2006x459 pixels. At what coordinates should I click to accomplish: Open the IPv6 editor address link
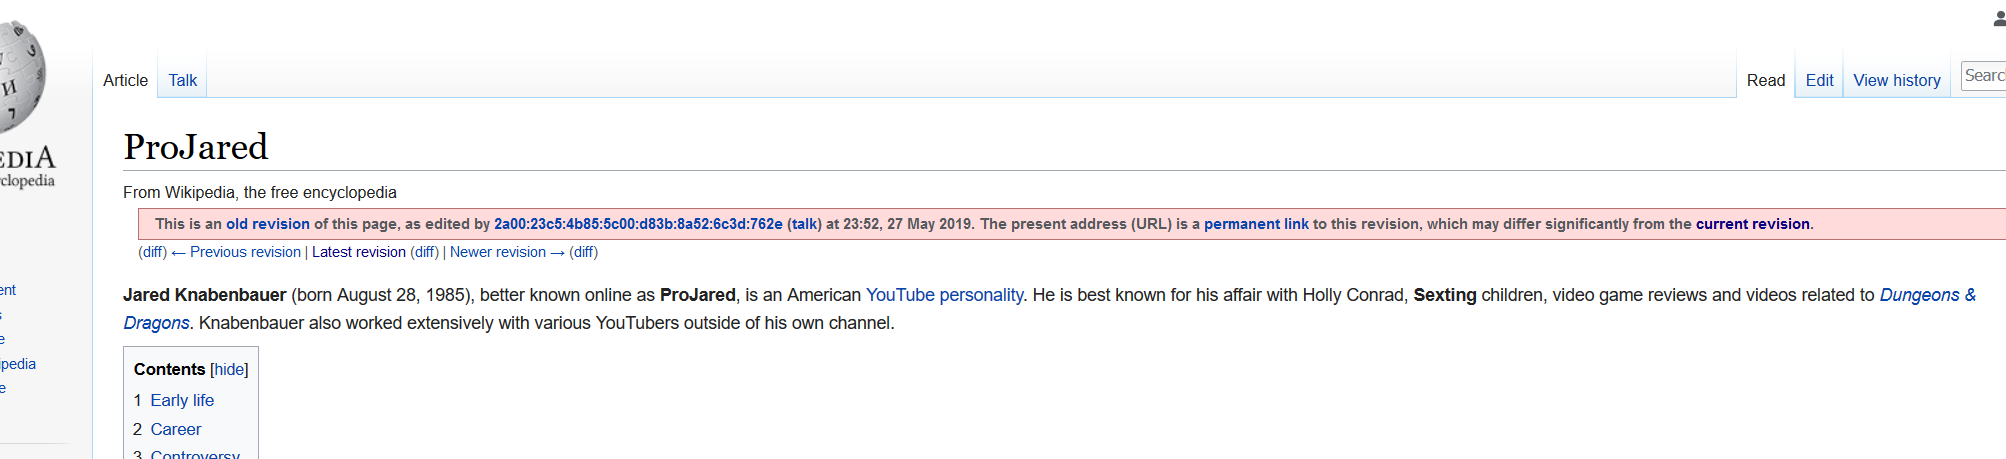pos(638,224)
